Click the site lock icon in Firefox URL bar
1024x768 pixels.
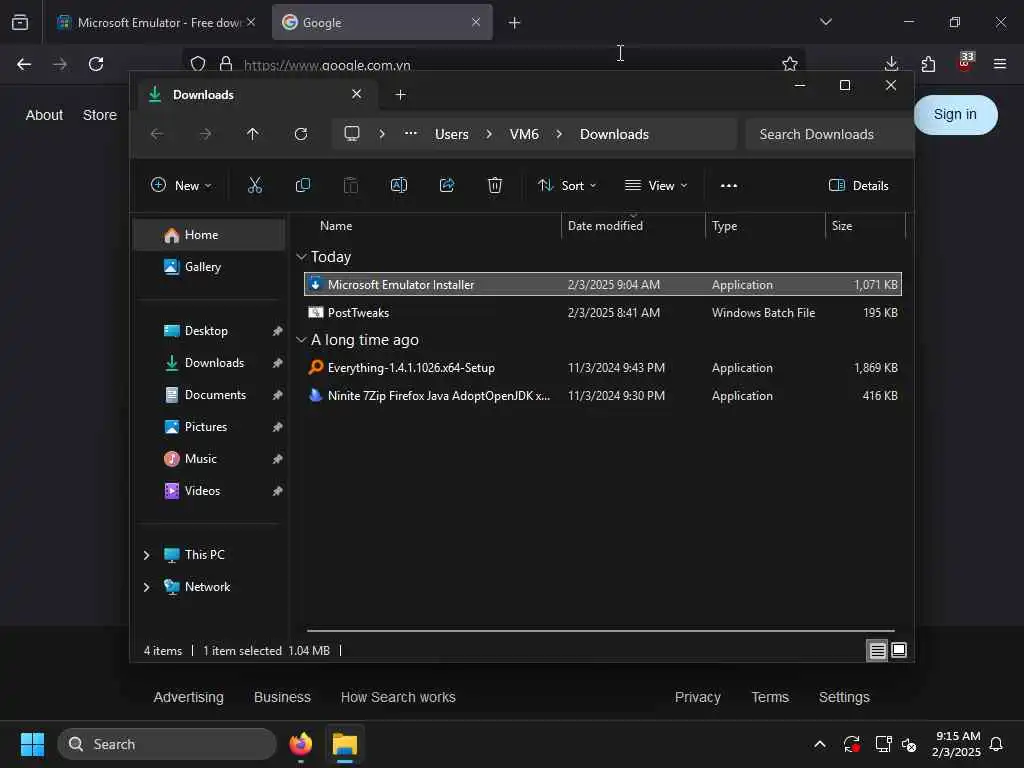tap(226, 64)
